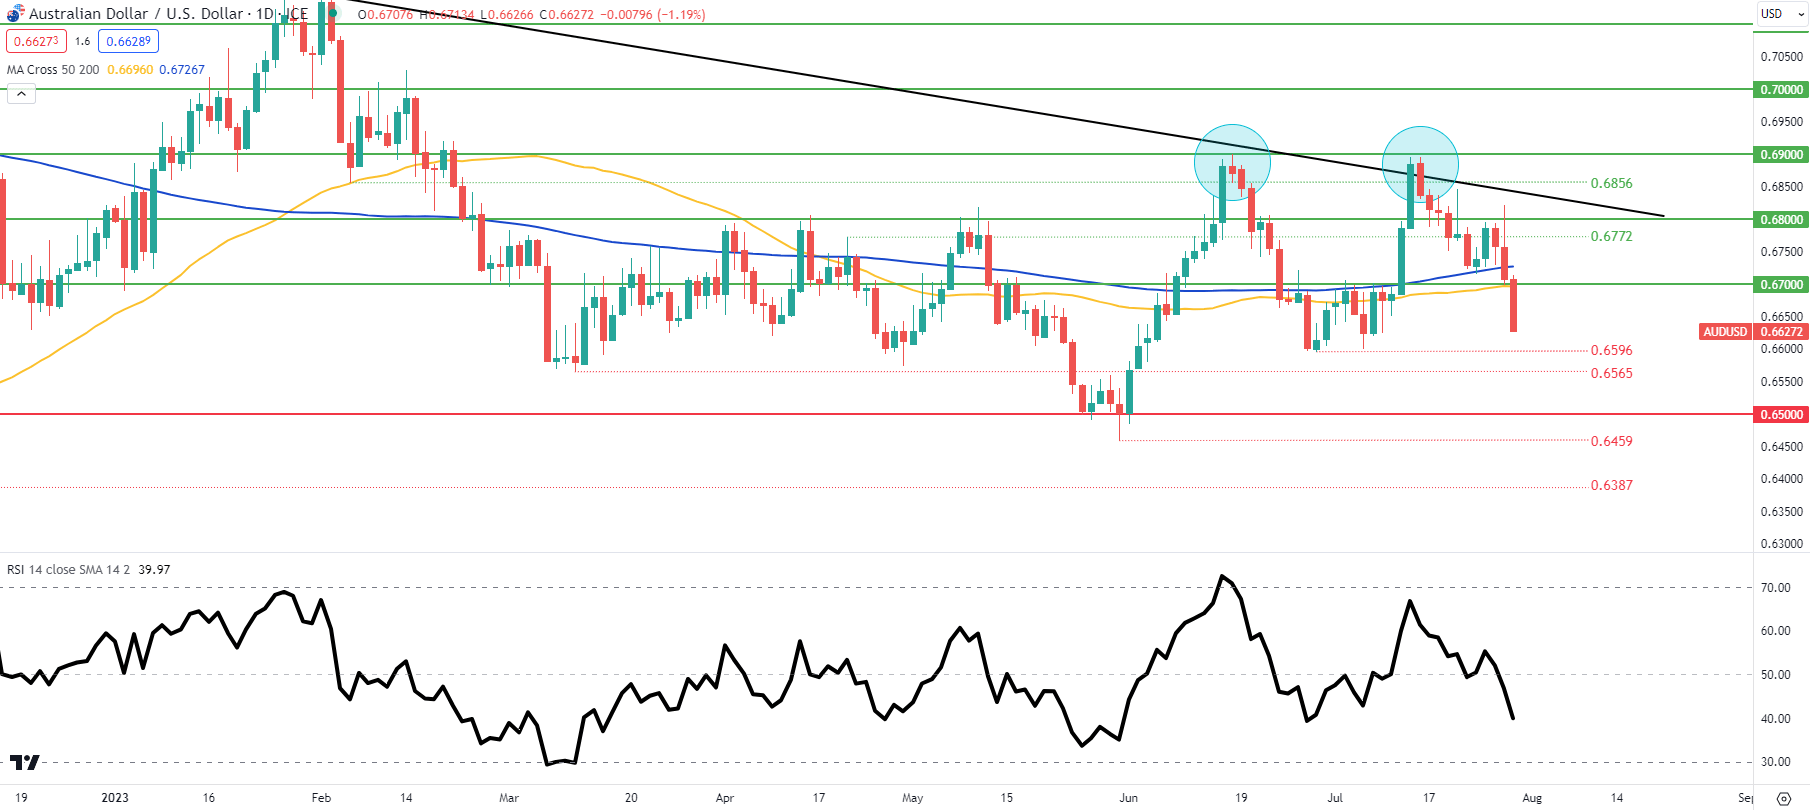Click the 0.6596 level label

(x=1611, y=350)
